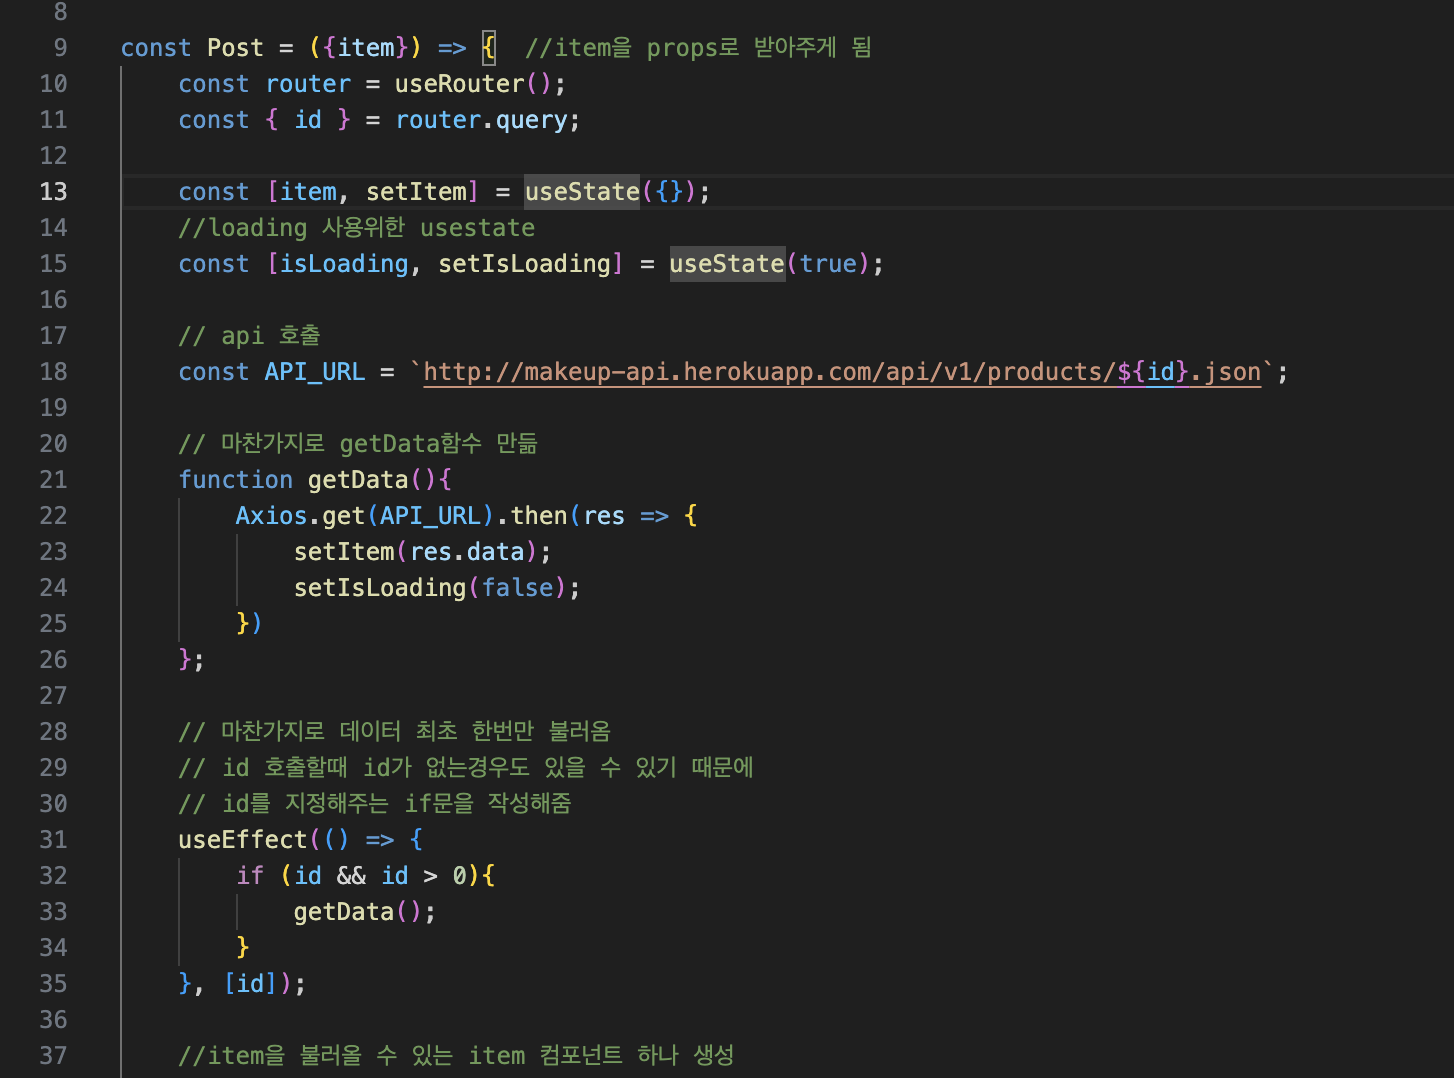The width and height of the screenshot is (1454, 1078).
Task: Click the closing '};' on line 26
Action: (191, 660)
